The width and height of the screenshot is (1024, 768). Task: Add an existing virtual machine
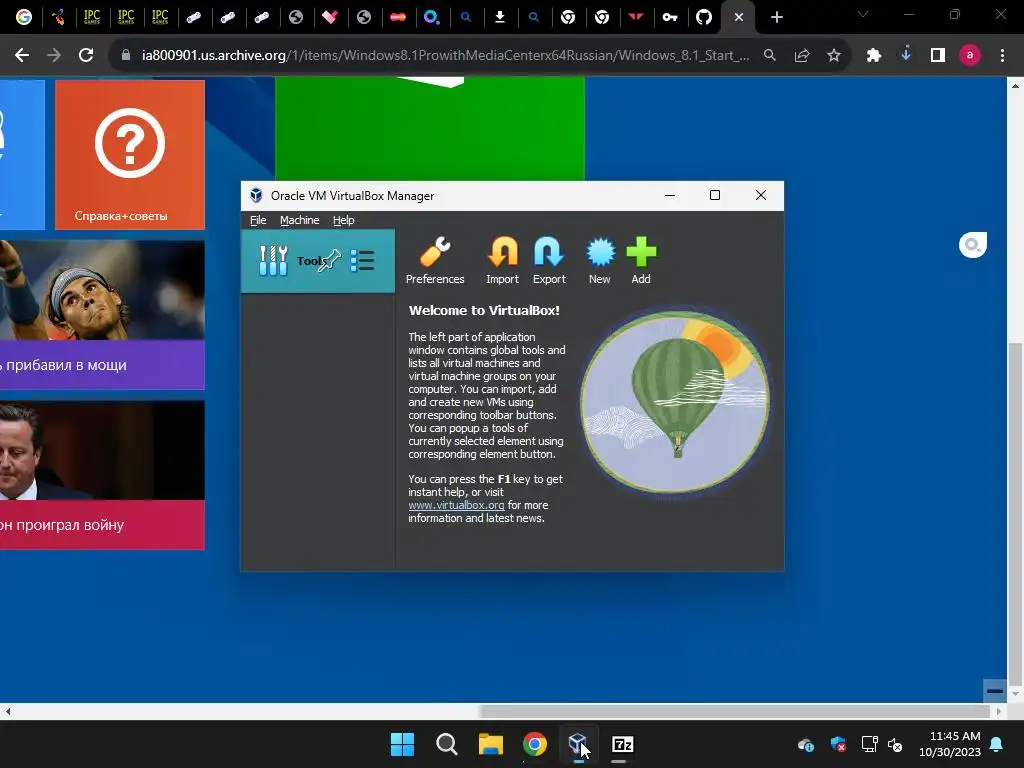coord(641,261)
